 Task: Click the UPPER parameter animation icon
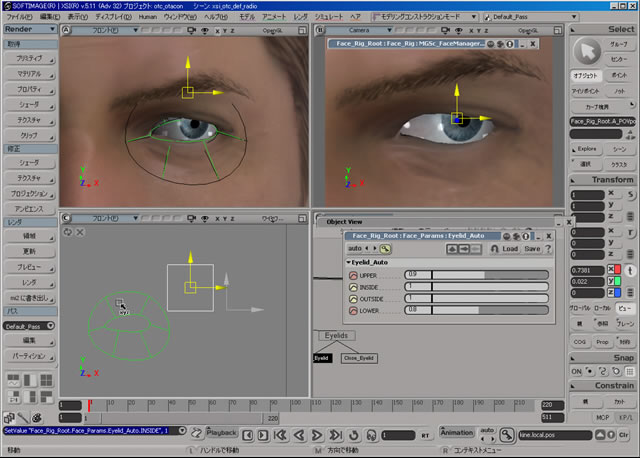[353, 274]
